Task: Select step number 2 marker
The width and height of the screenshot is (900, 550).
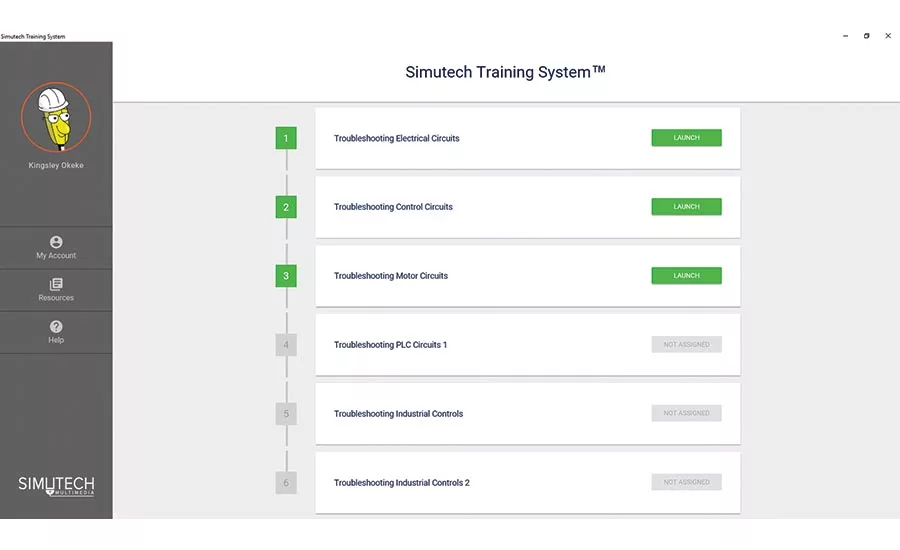Action: point(286,207)
